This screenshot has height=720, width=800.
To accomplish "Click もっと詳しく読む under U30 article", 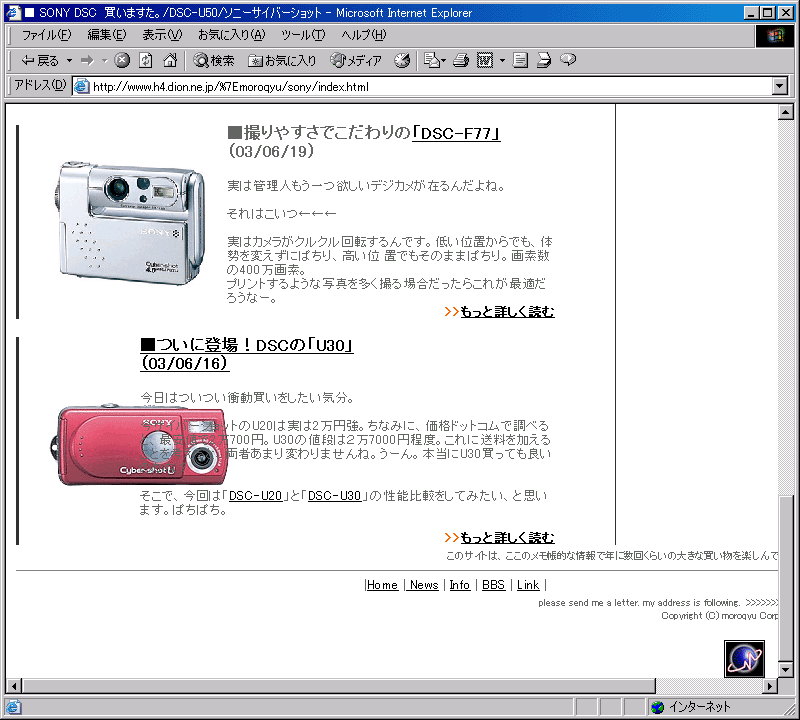I will (x=507, y=537).
